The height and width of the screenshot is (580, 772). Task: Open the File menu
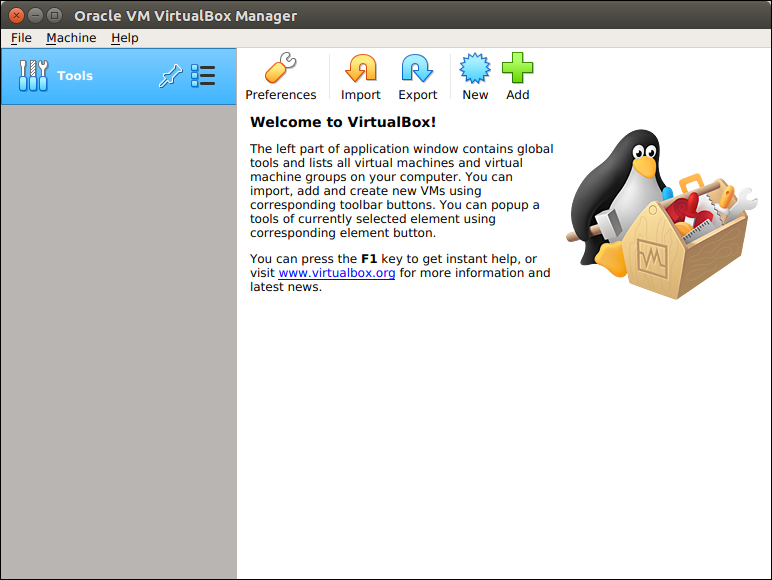(x=21, y=38)
